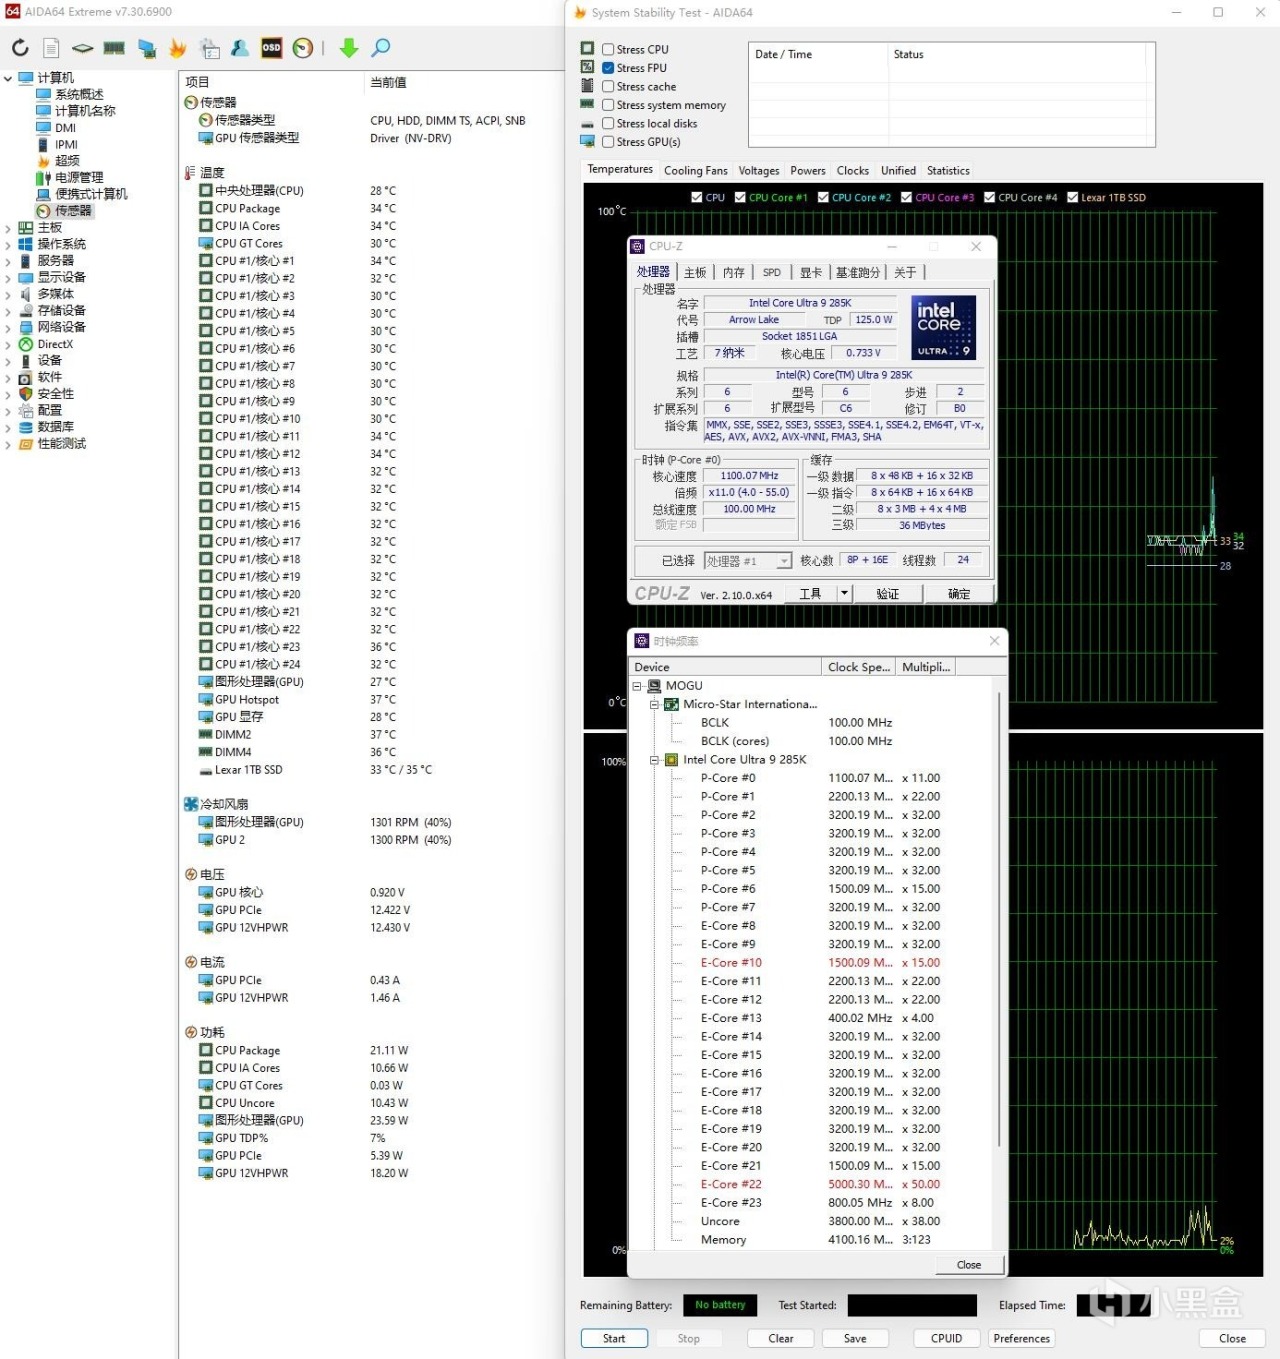1280x1359 pixels.
Task: Switch to the Cooling Fans tab
Action: [695, 171]
